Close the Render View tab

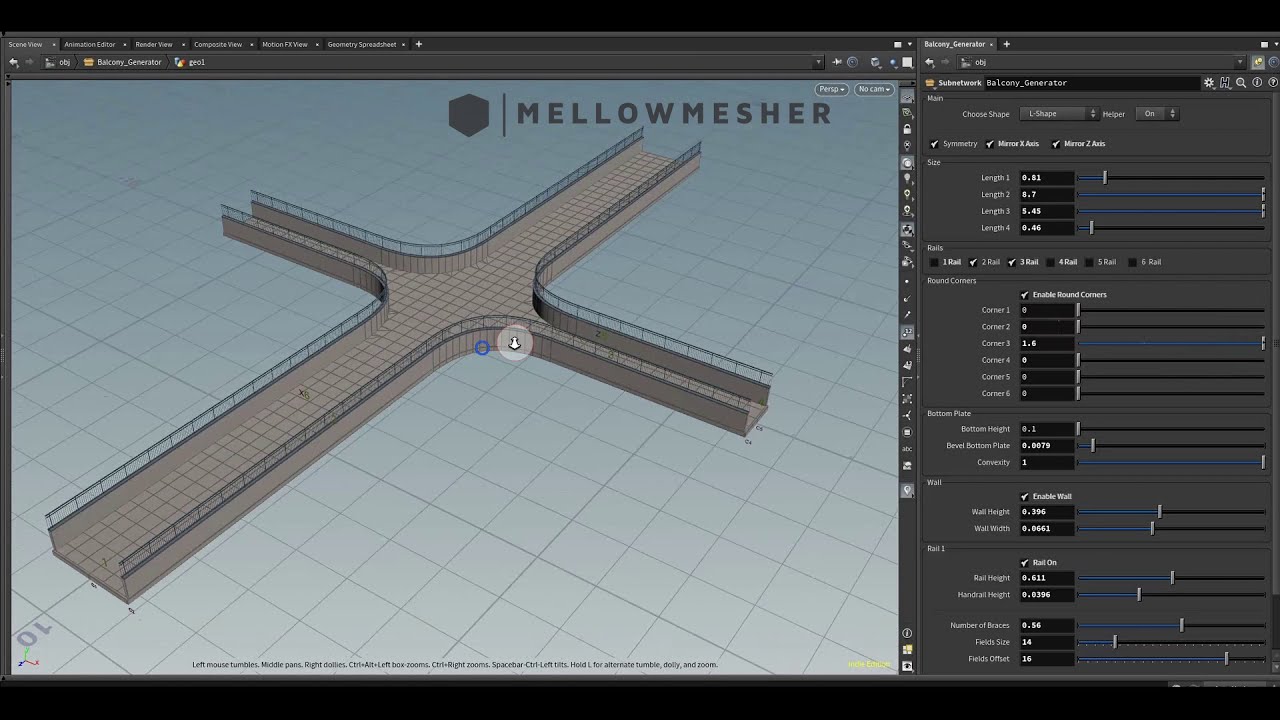pyautogui.click(x=181, y=44)
